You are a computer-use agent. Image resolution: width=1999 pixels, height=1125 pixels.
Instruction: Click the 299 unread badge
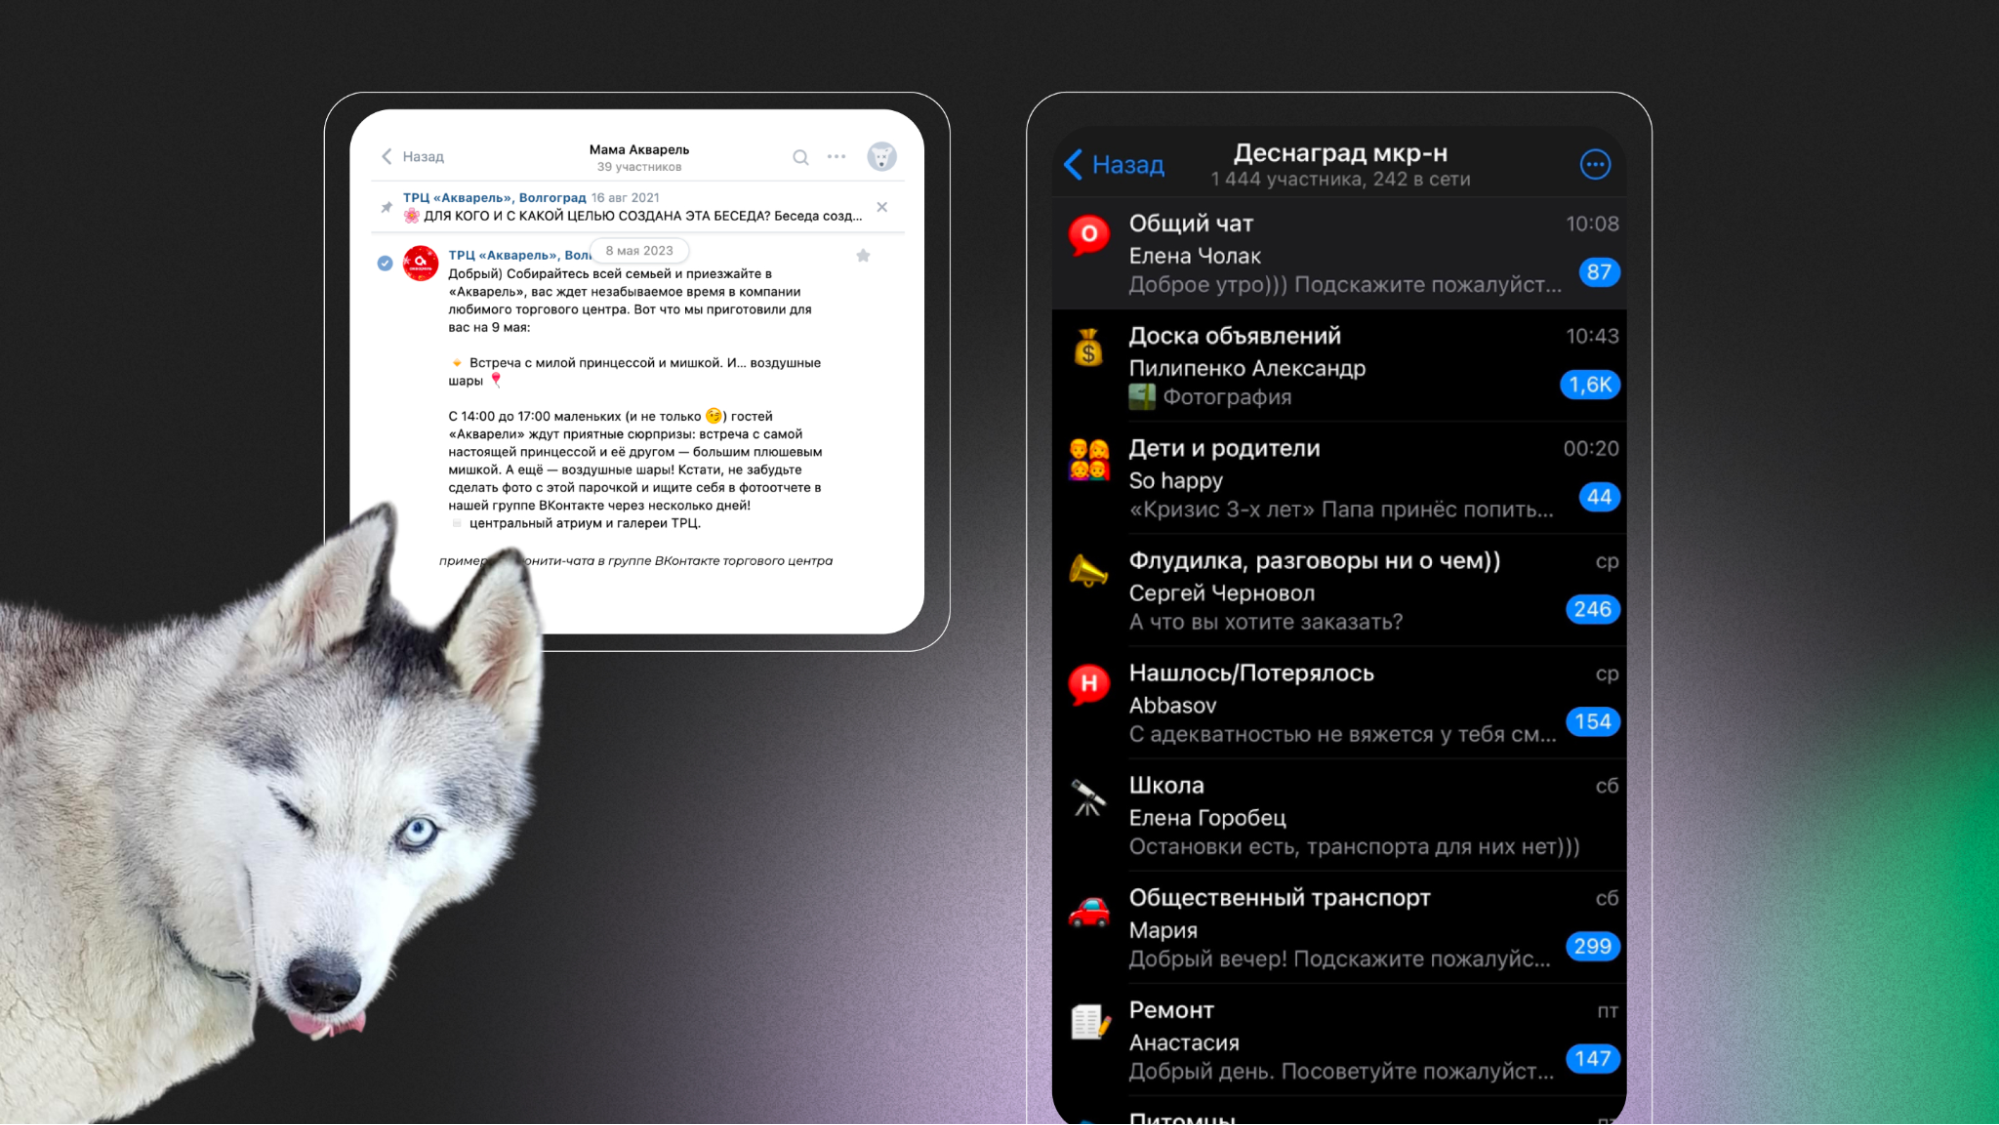(1593, 946)
